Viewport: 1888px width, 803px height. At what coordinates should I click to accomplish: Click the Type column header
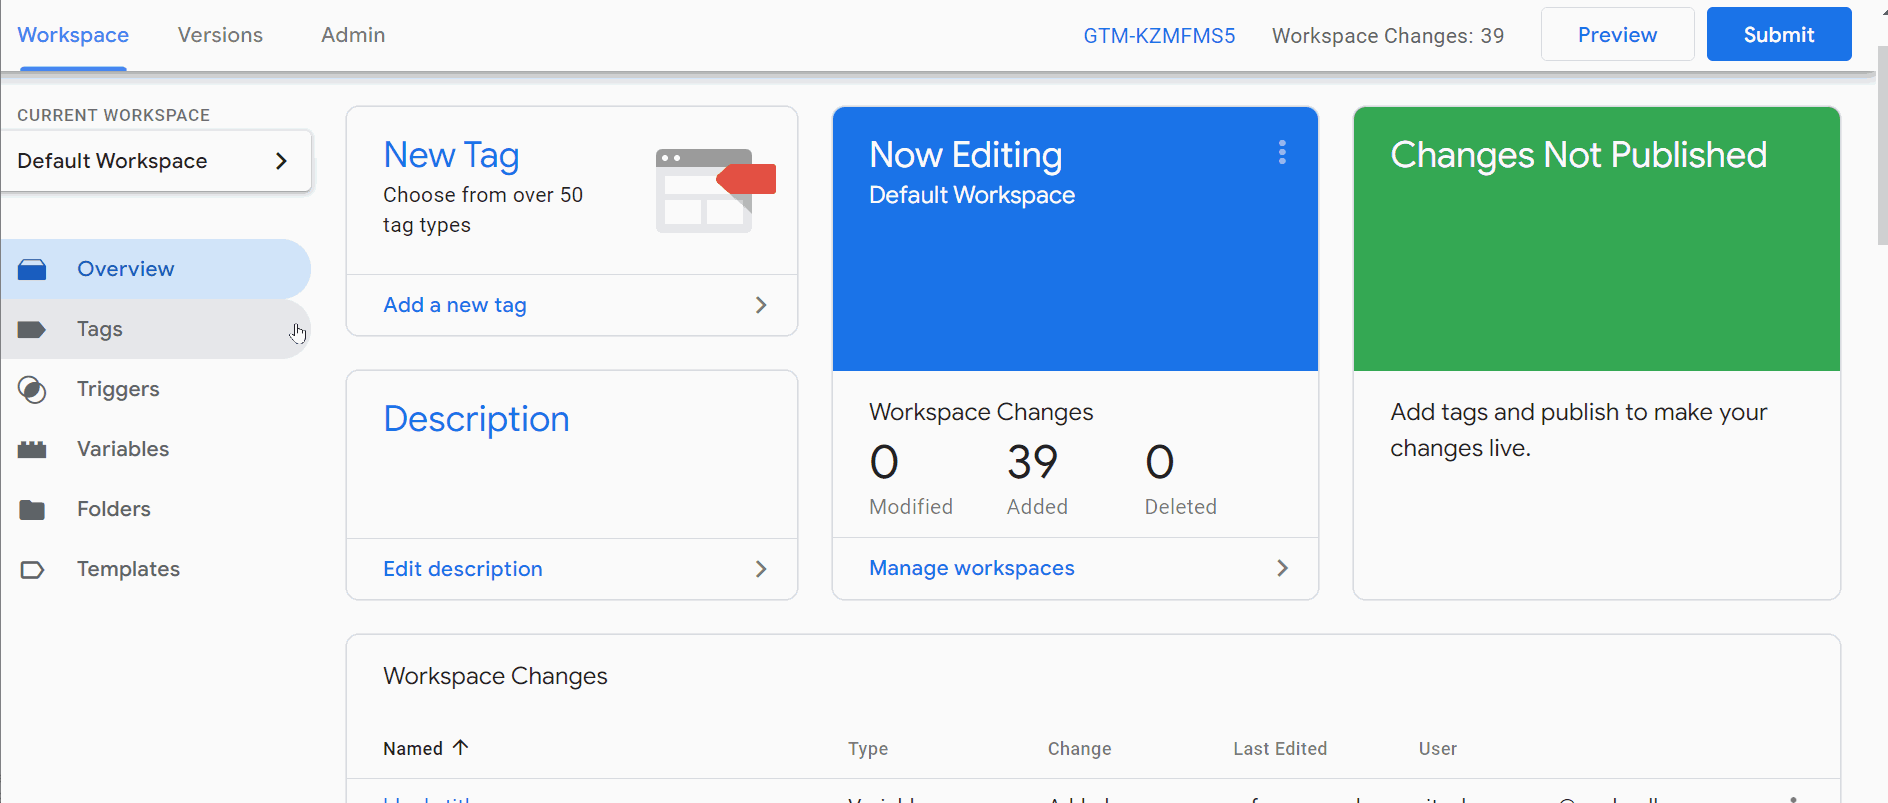(x=868, y=749)
